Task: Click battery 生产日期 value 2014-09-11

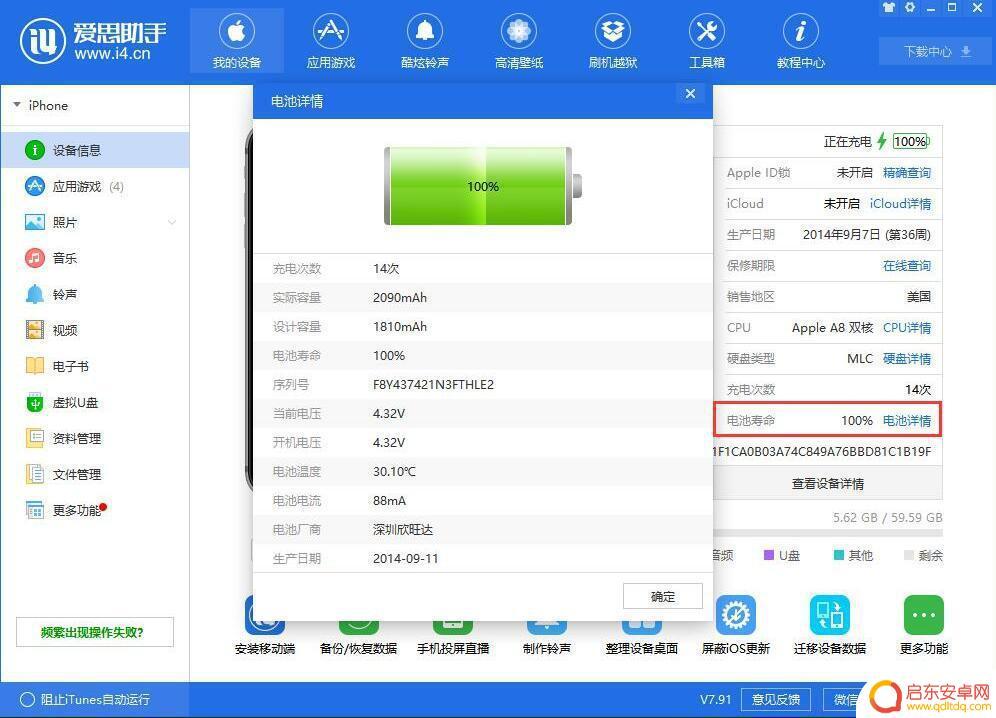Action: click(406, 559)
